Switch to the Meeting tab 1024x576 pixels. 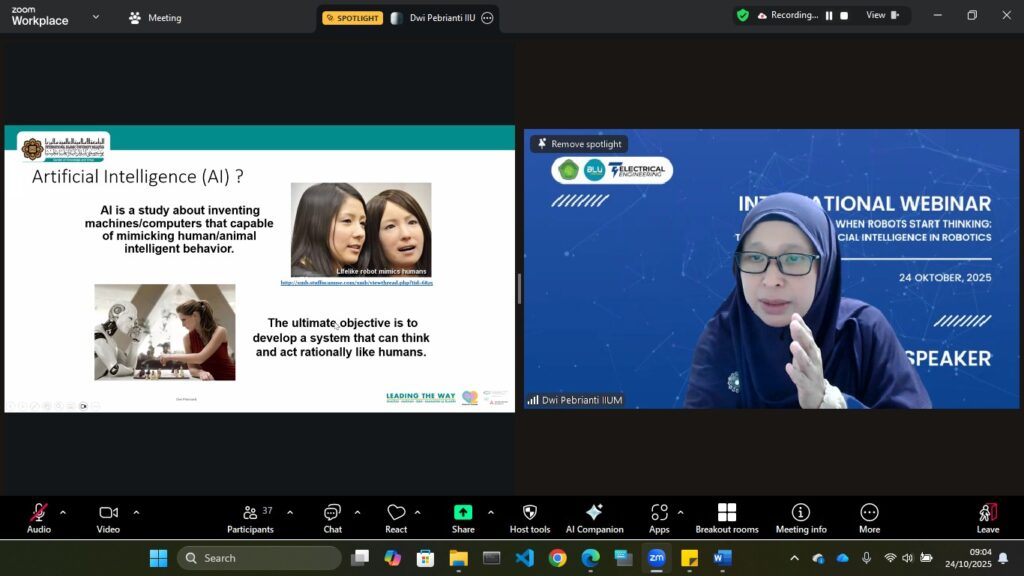tap(155, 18)
